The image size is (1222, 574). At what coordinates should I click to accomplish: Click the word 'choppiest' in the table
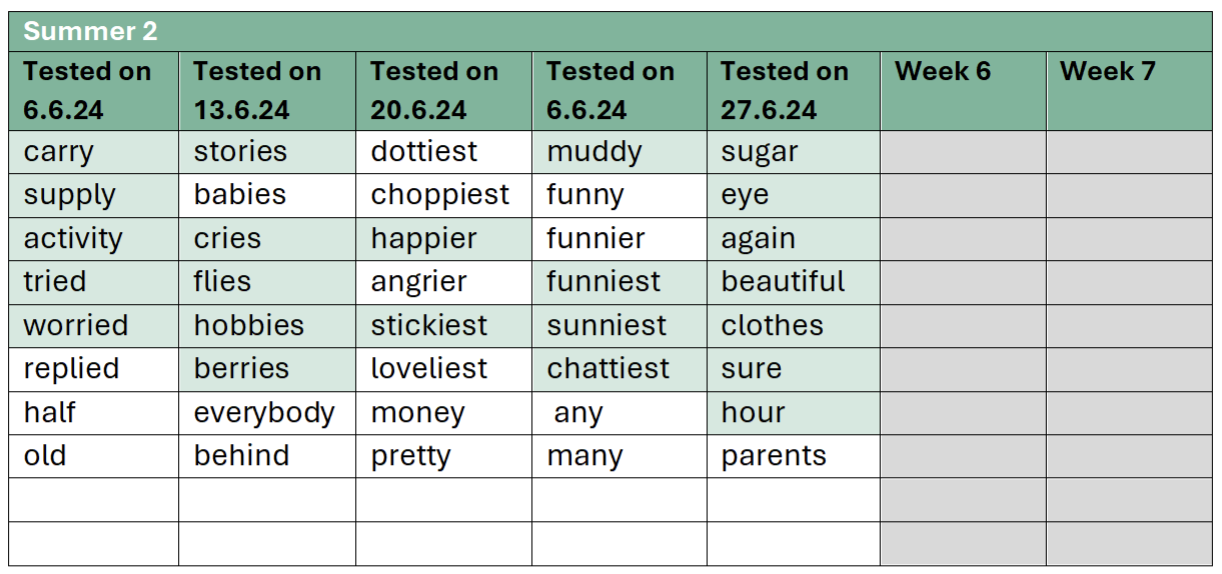point(440,195)
